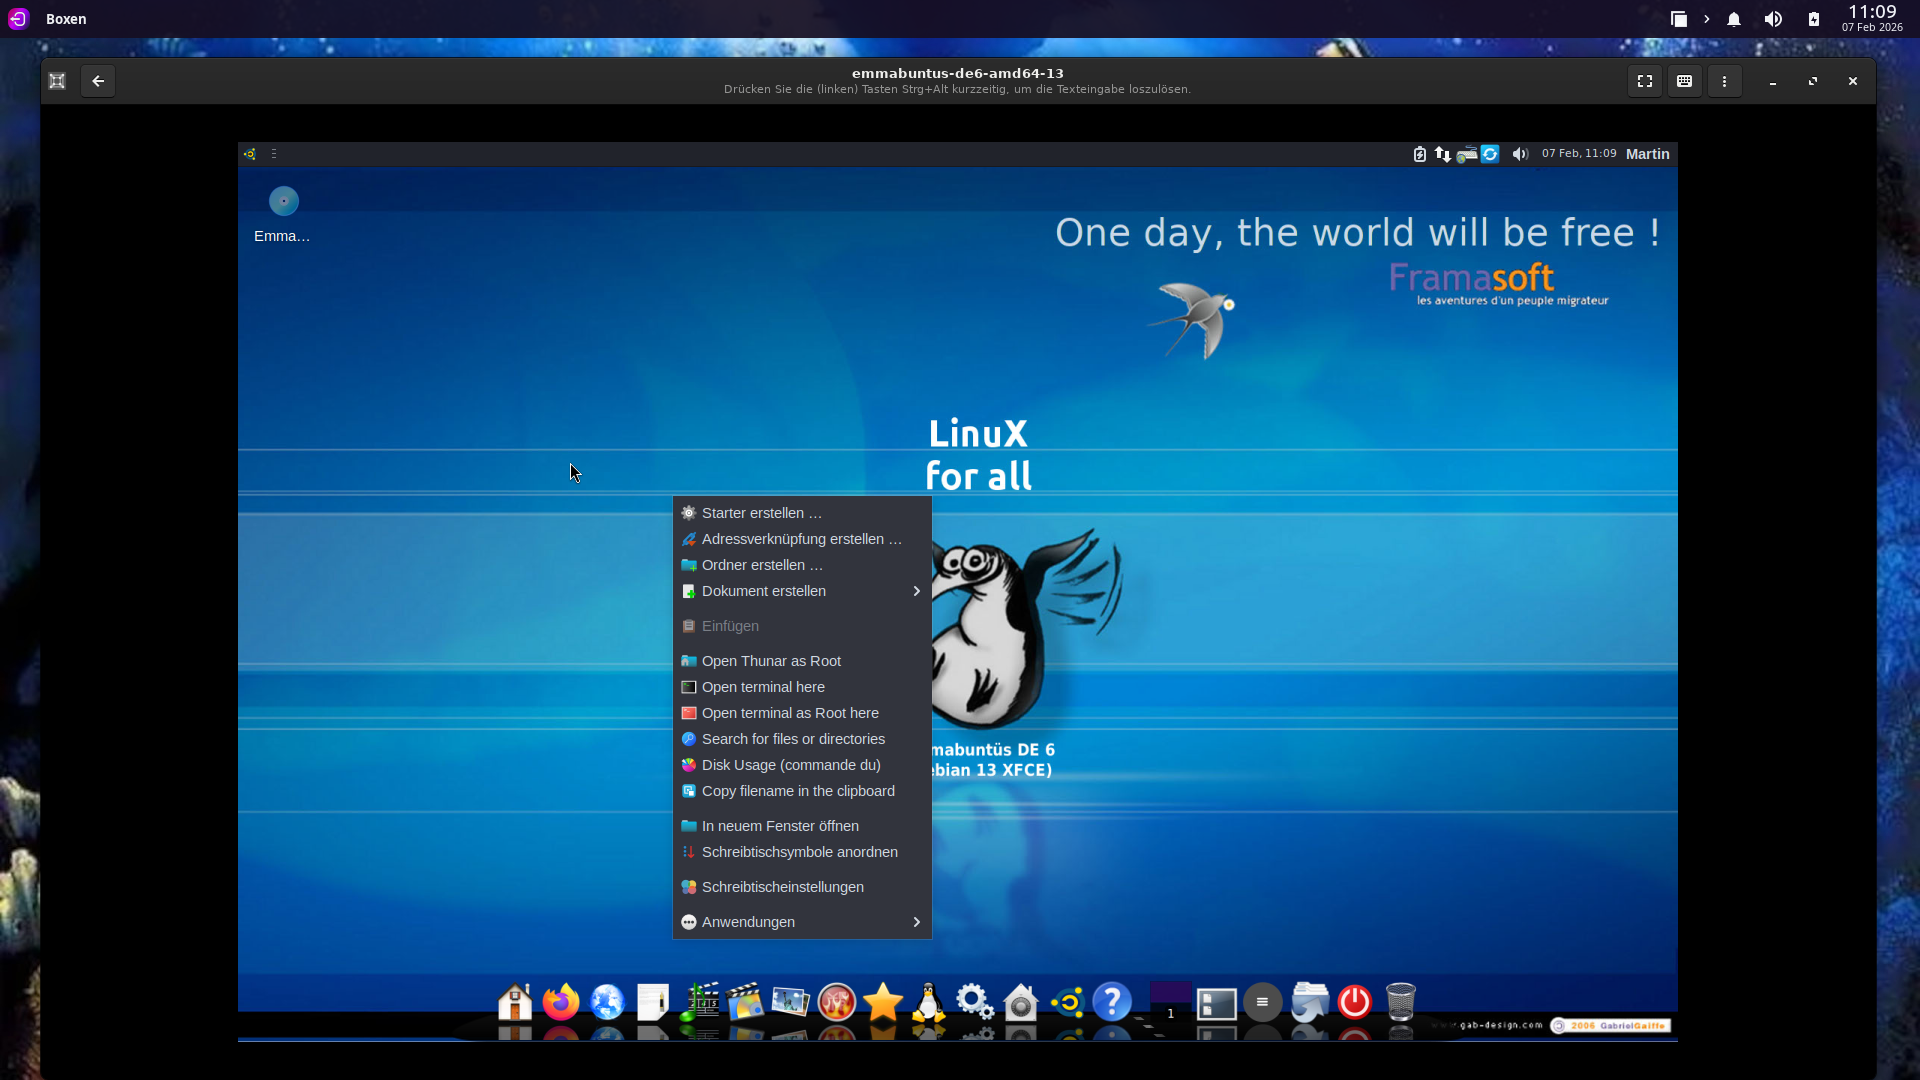This screenshot has width=1920, height=1080.
Task: Choose Ordner erstellen … menu entry
Action: click(x=762, y=565)
